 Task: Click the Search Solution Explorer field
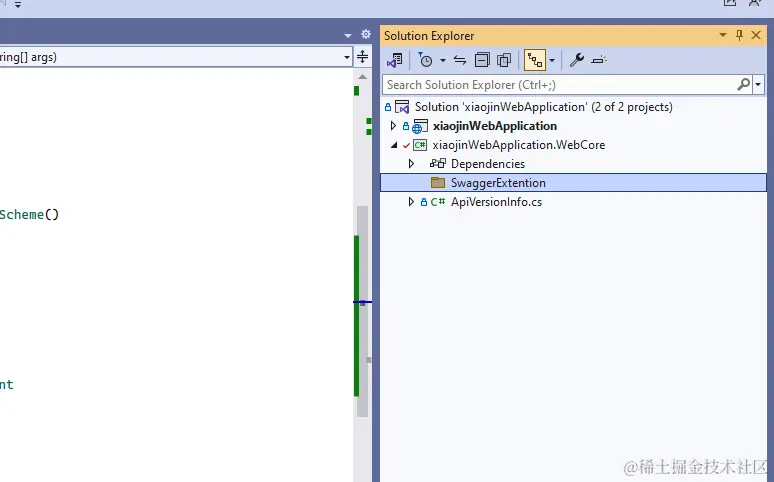coord(560,85)
